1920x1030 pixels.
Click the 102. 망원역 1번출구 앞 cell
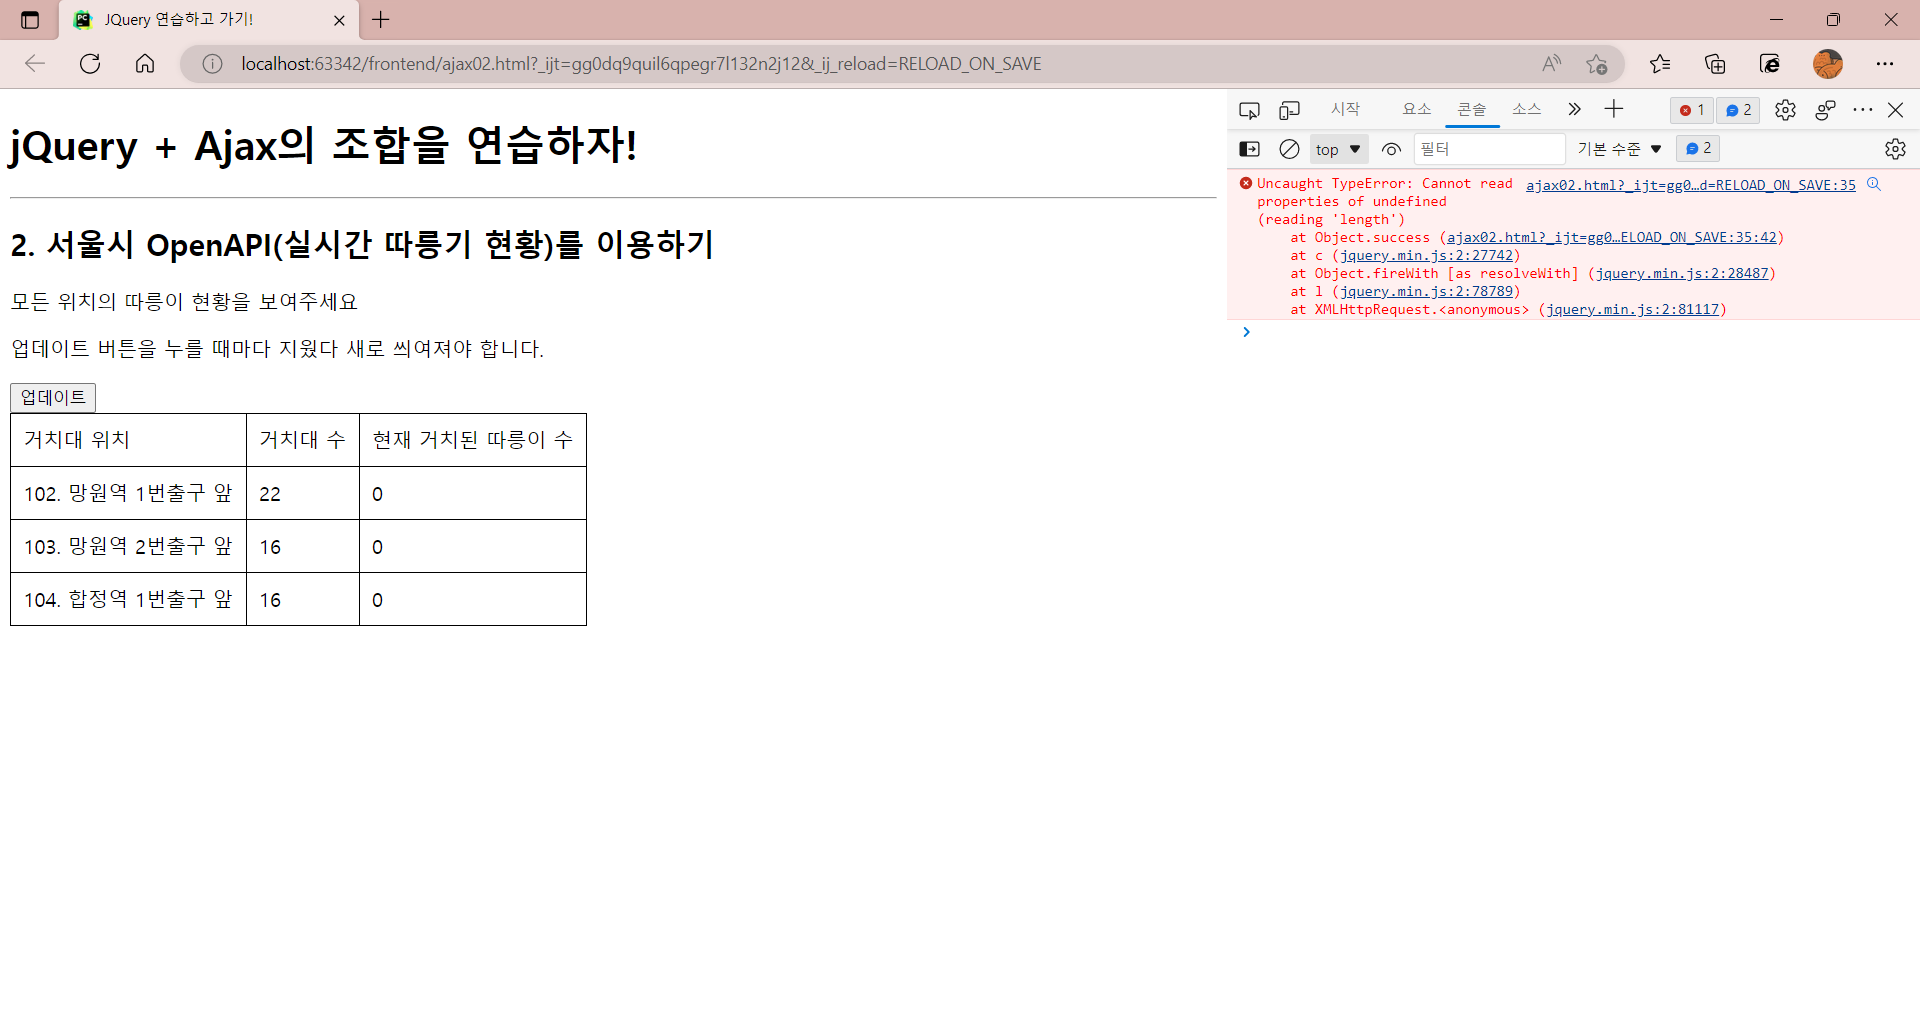128,493
